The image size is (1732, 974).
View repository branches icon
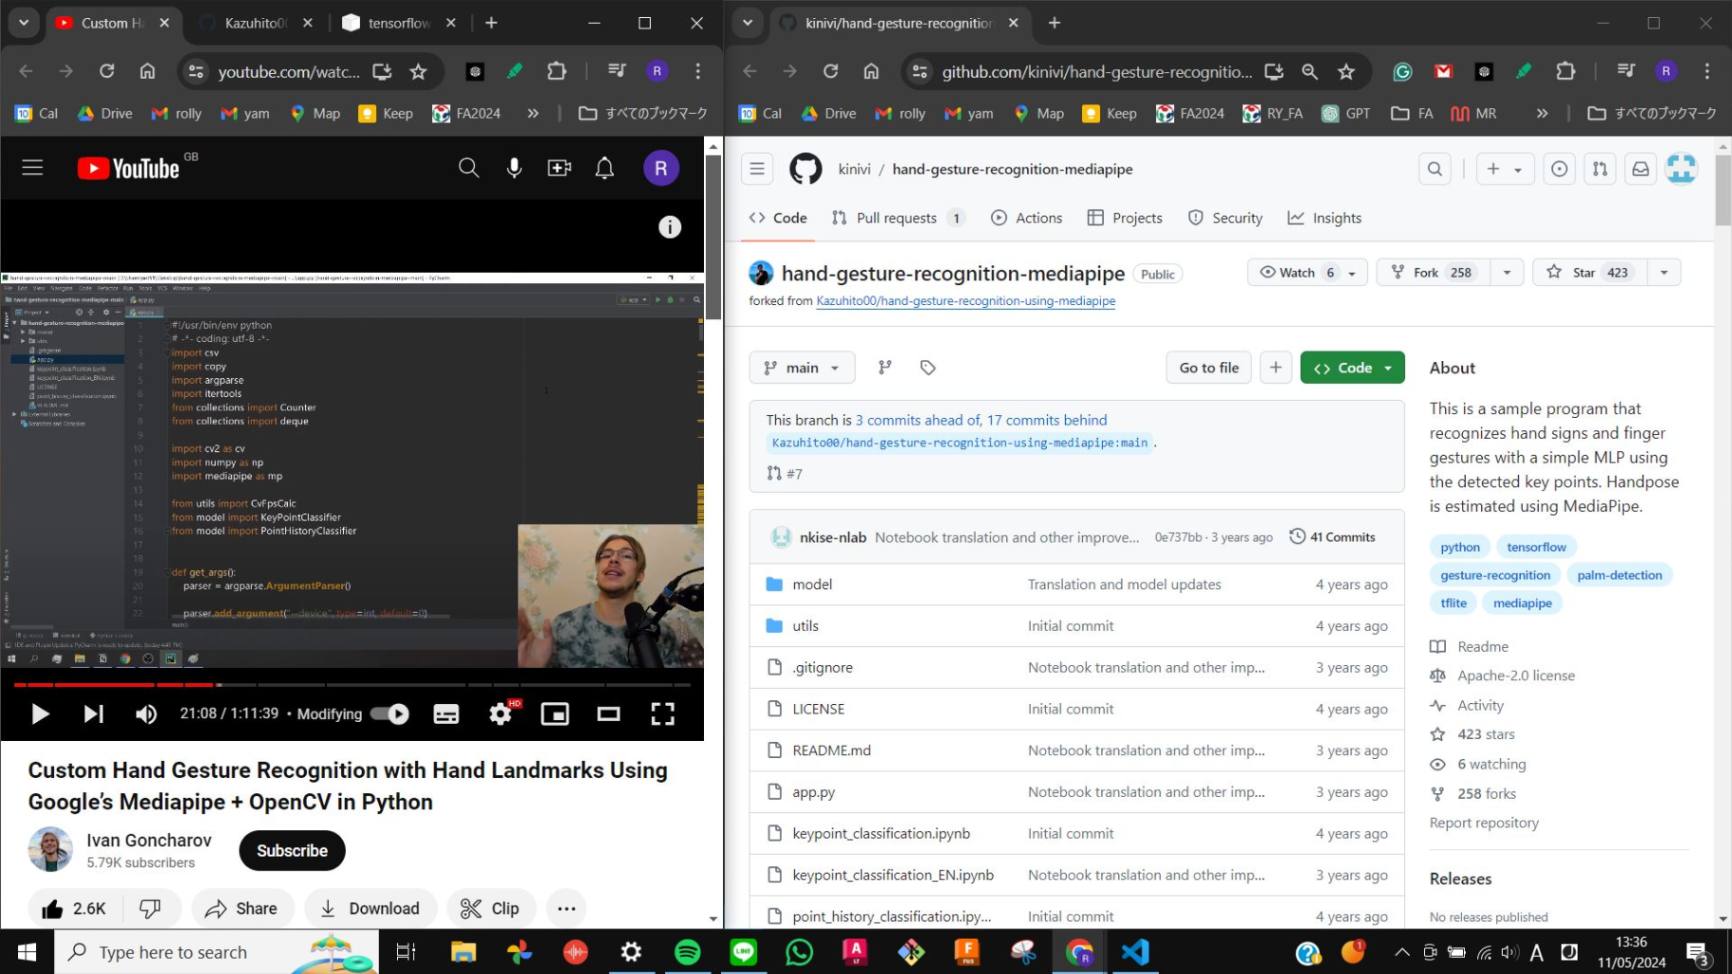pos(885,368)
